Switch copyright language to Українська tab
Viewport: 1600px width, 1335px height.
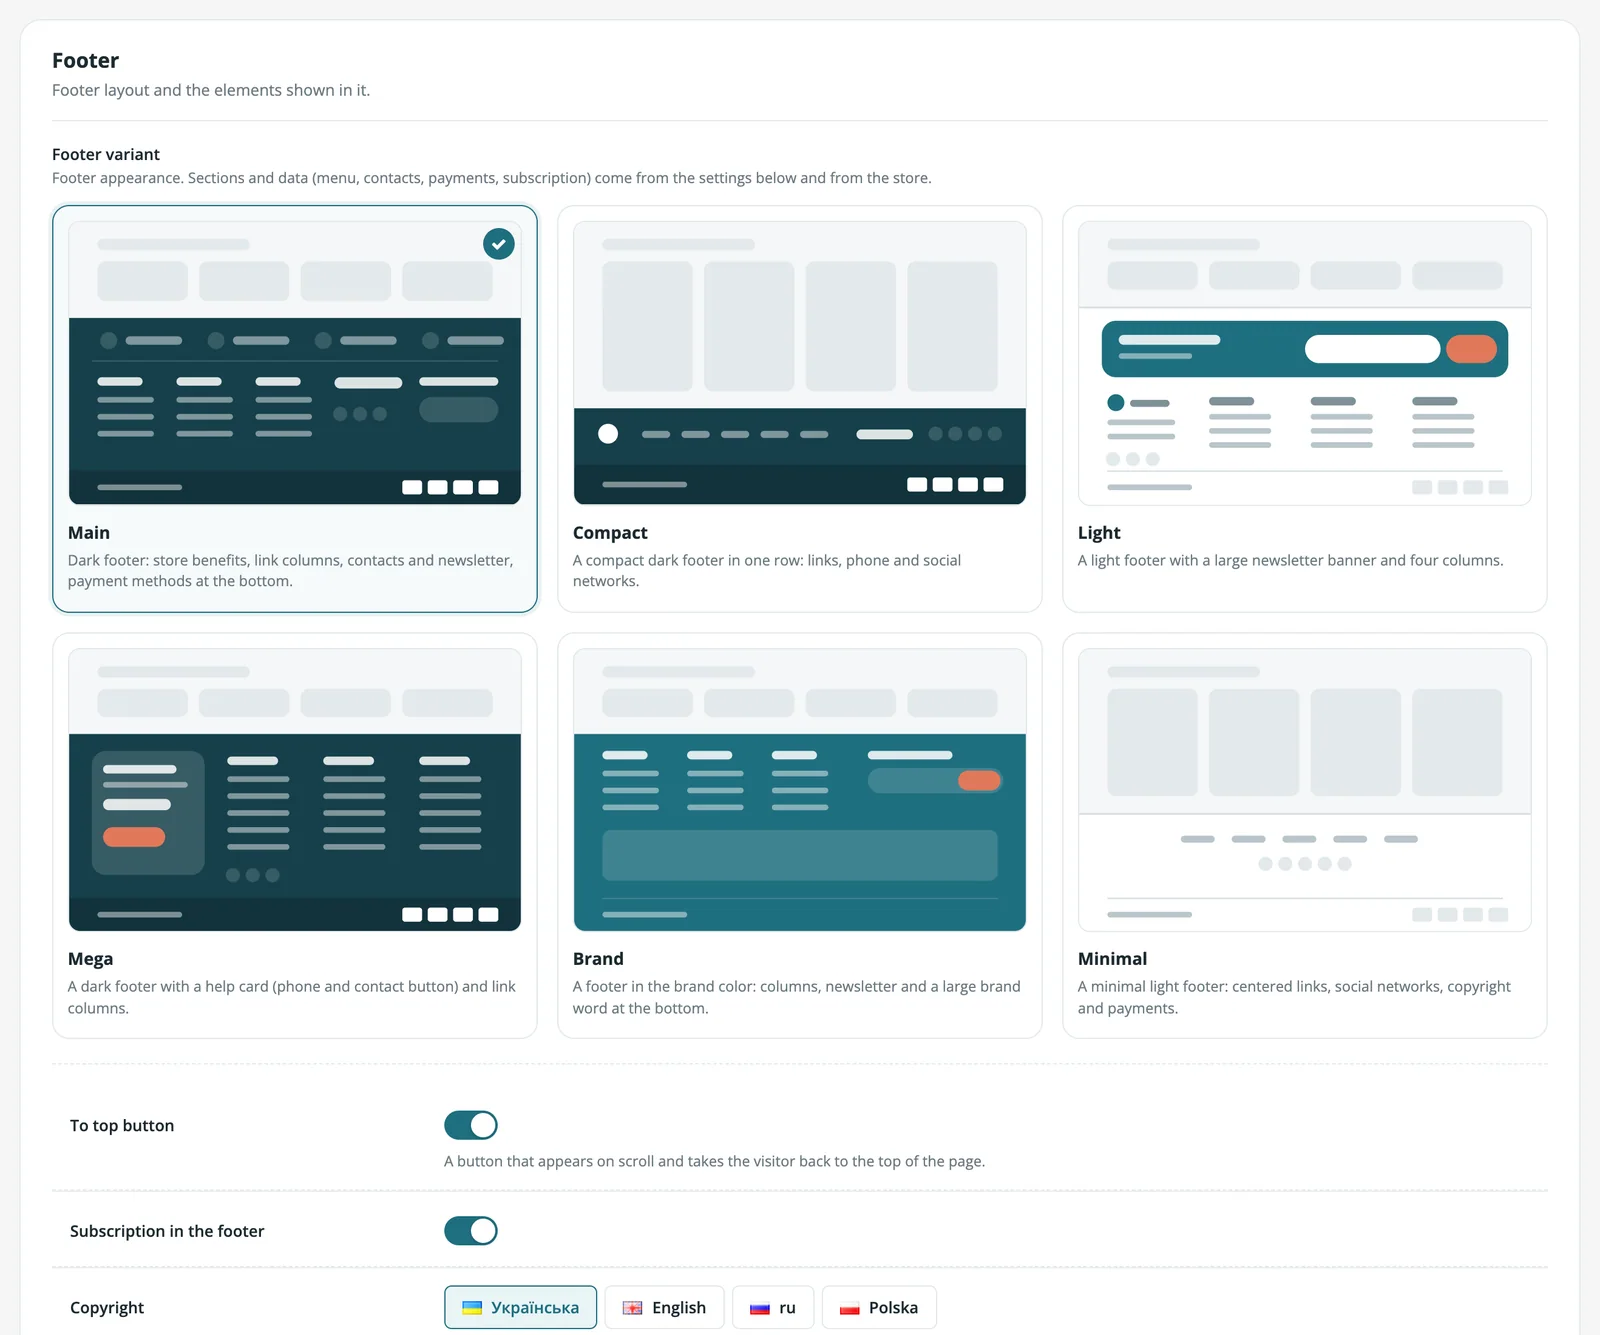point(520,1307)
